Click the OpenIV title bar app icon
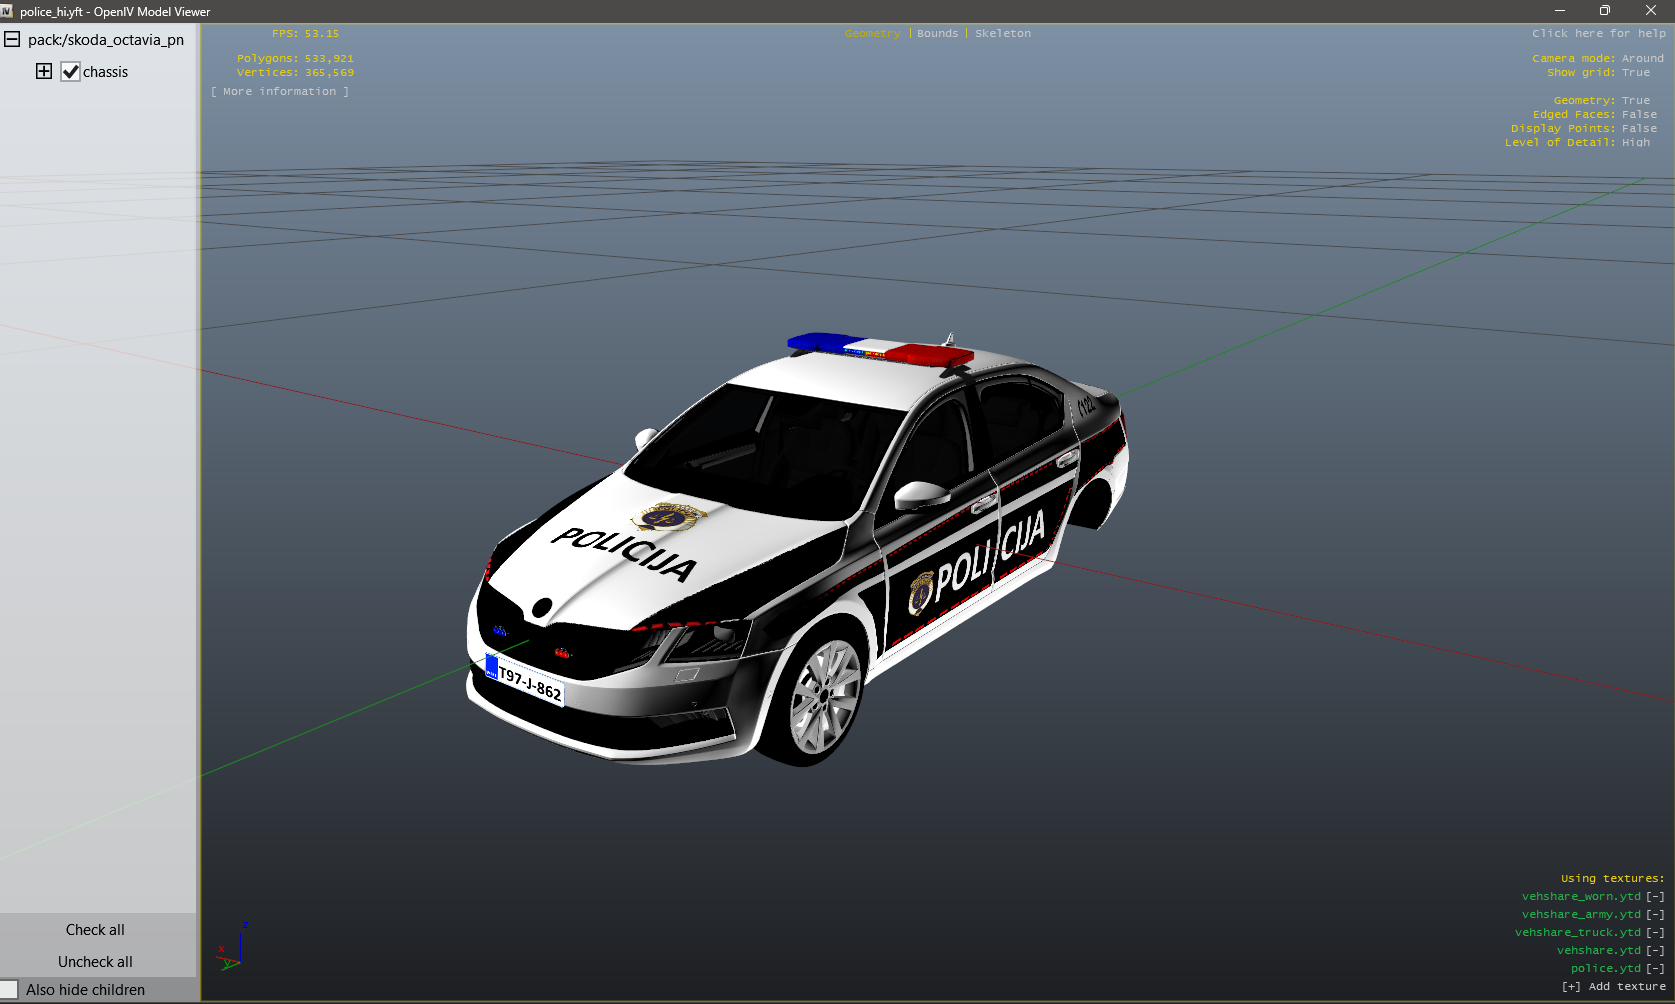1675x1004 pixels. [x=7, y=11]
